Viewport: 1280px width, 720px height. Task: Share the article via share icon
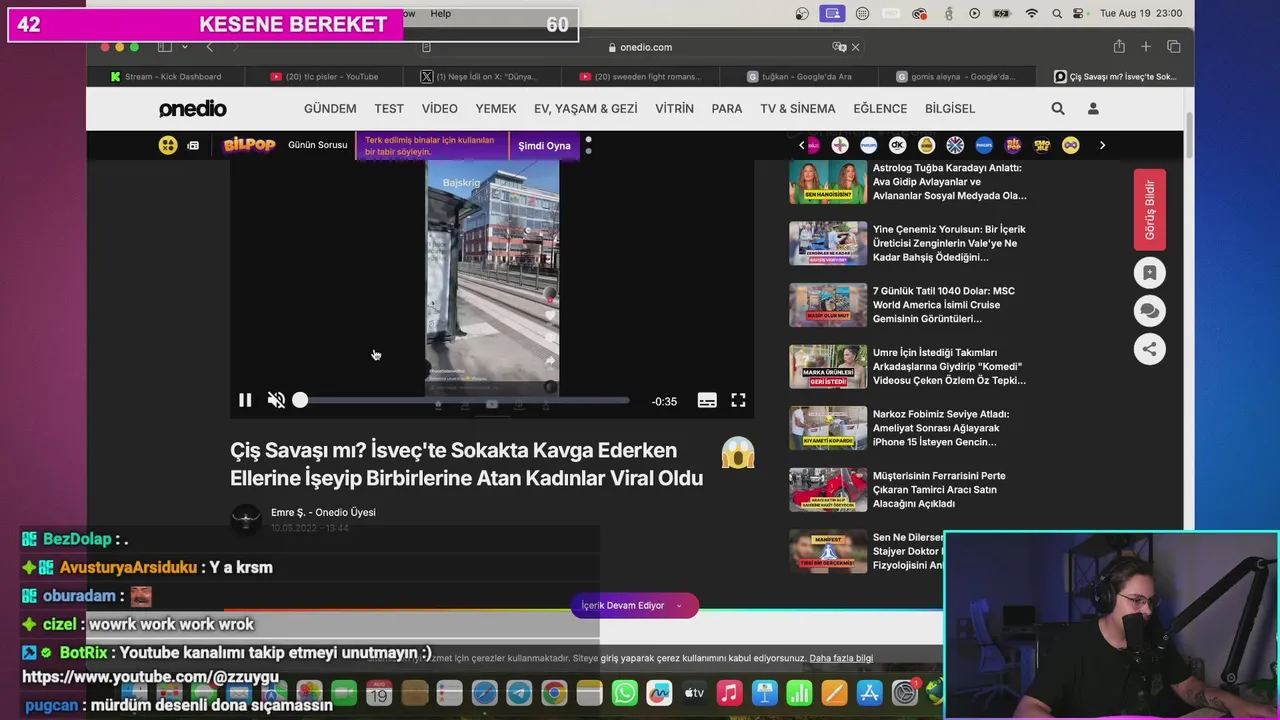[x=1149, y=349]
